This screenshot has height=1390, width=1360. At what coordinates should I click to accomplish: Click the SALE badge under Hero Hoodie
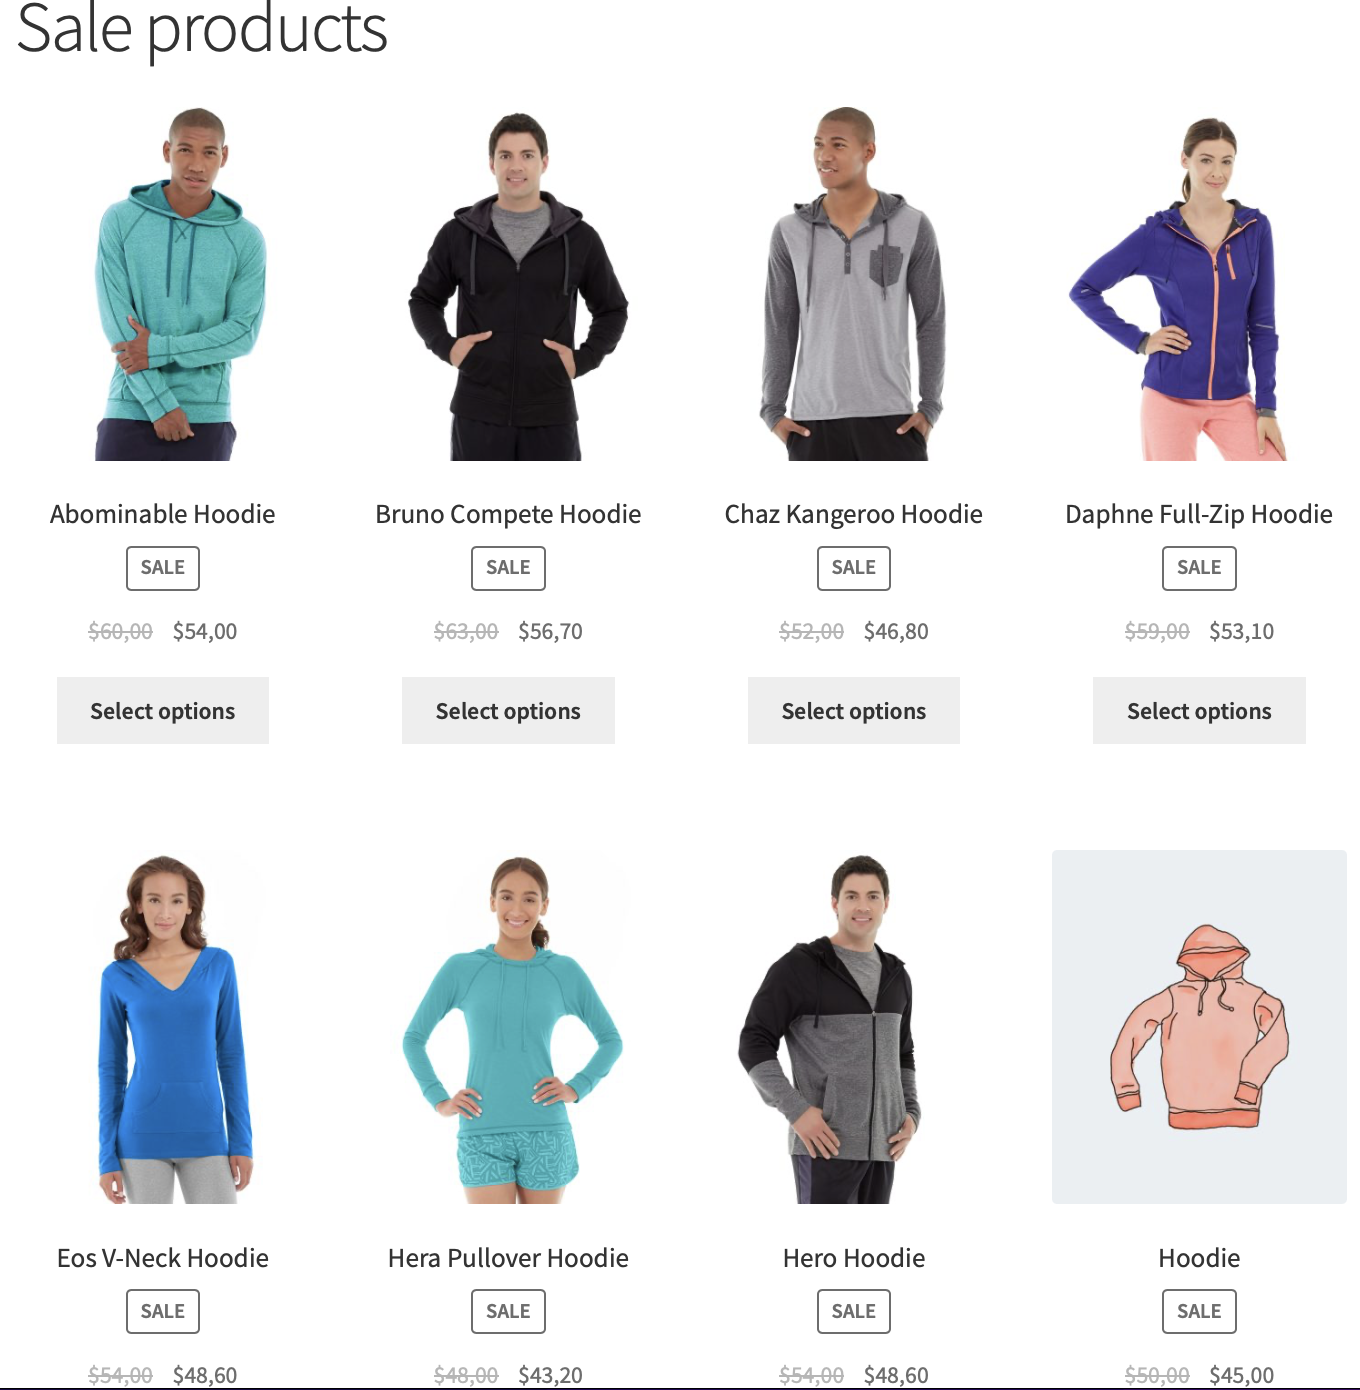854,1311
